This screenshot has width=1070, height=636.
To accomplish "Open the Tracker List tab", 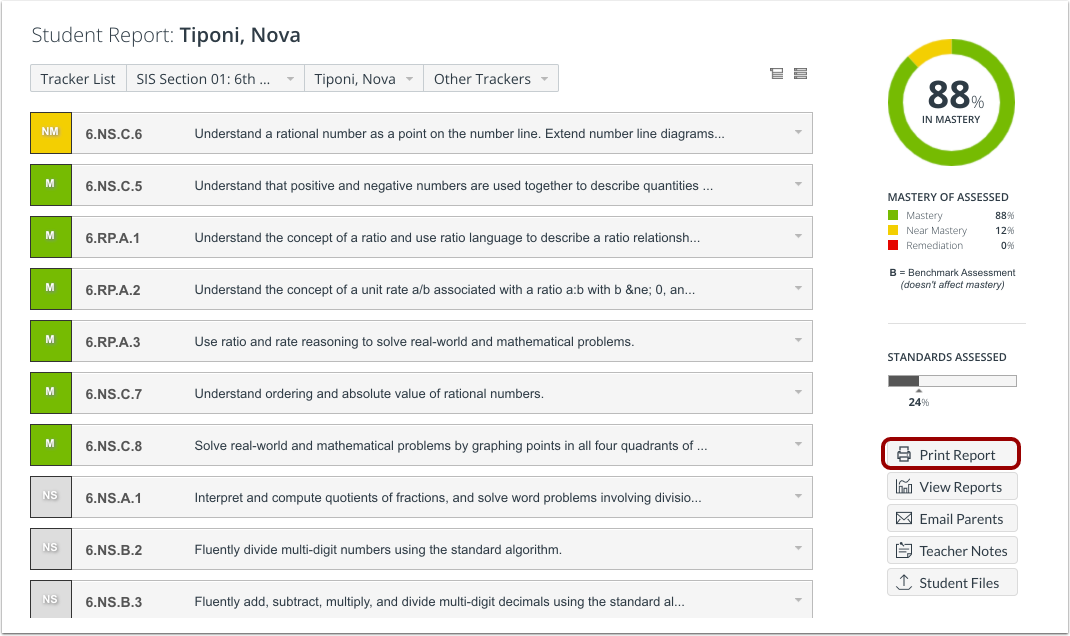I will point(78,78).
